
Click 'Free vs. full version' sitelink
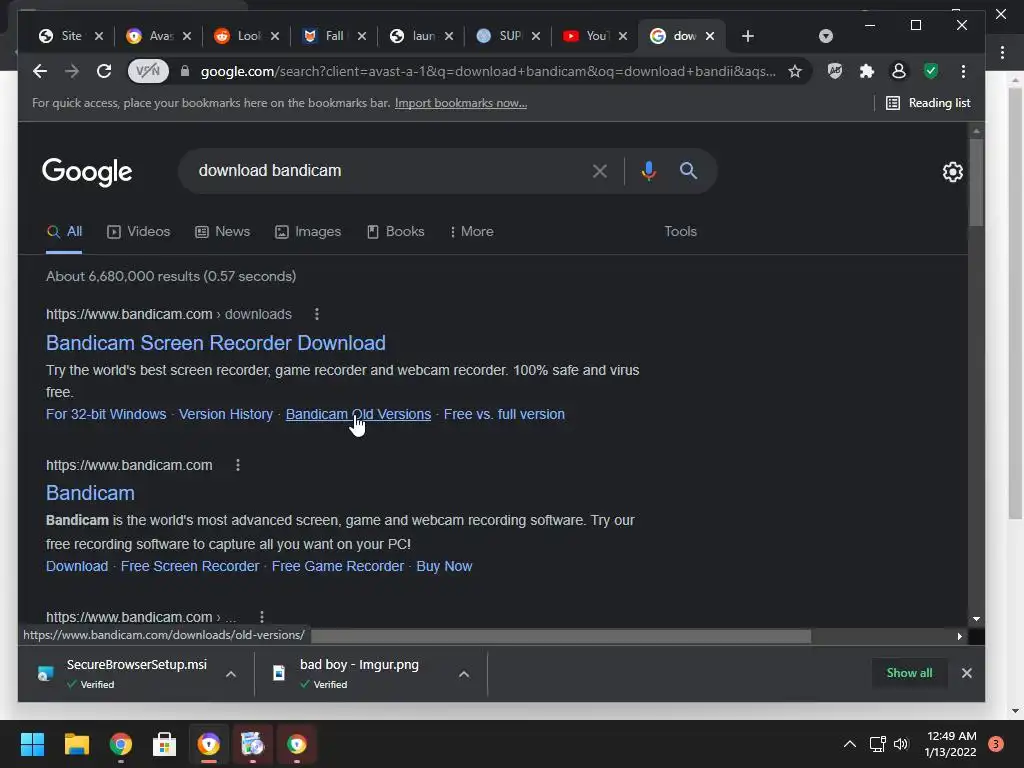coord(504,414)
